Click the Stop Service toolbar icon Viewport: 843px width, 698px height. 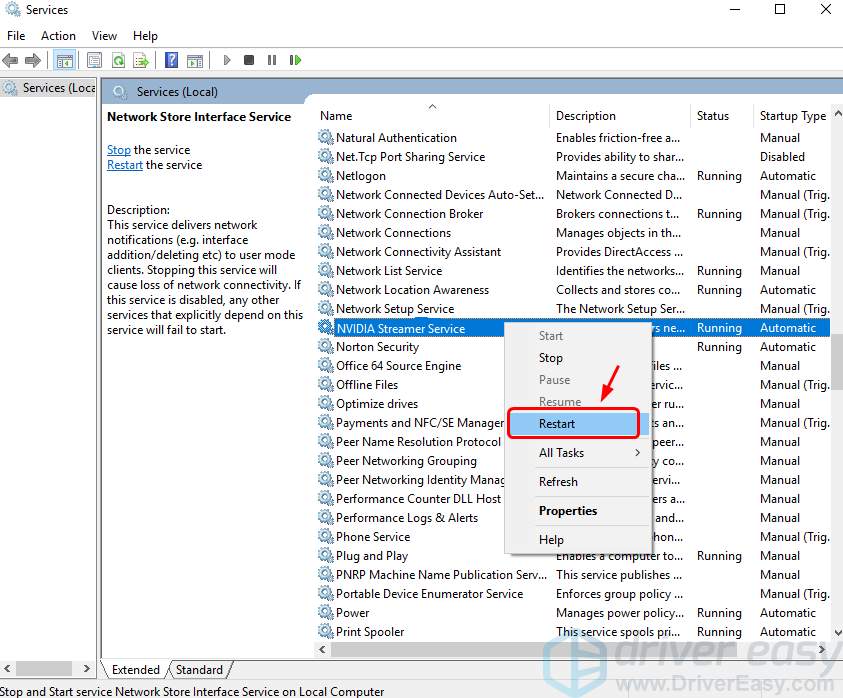[x=251, y=60]
